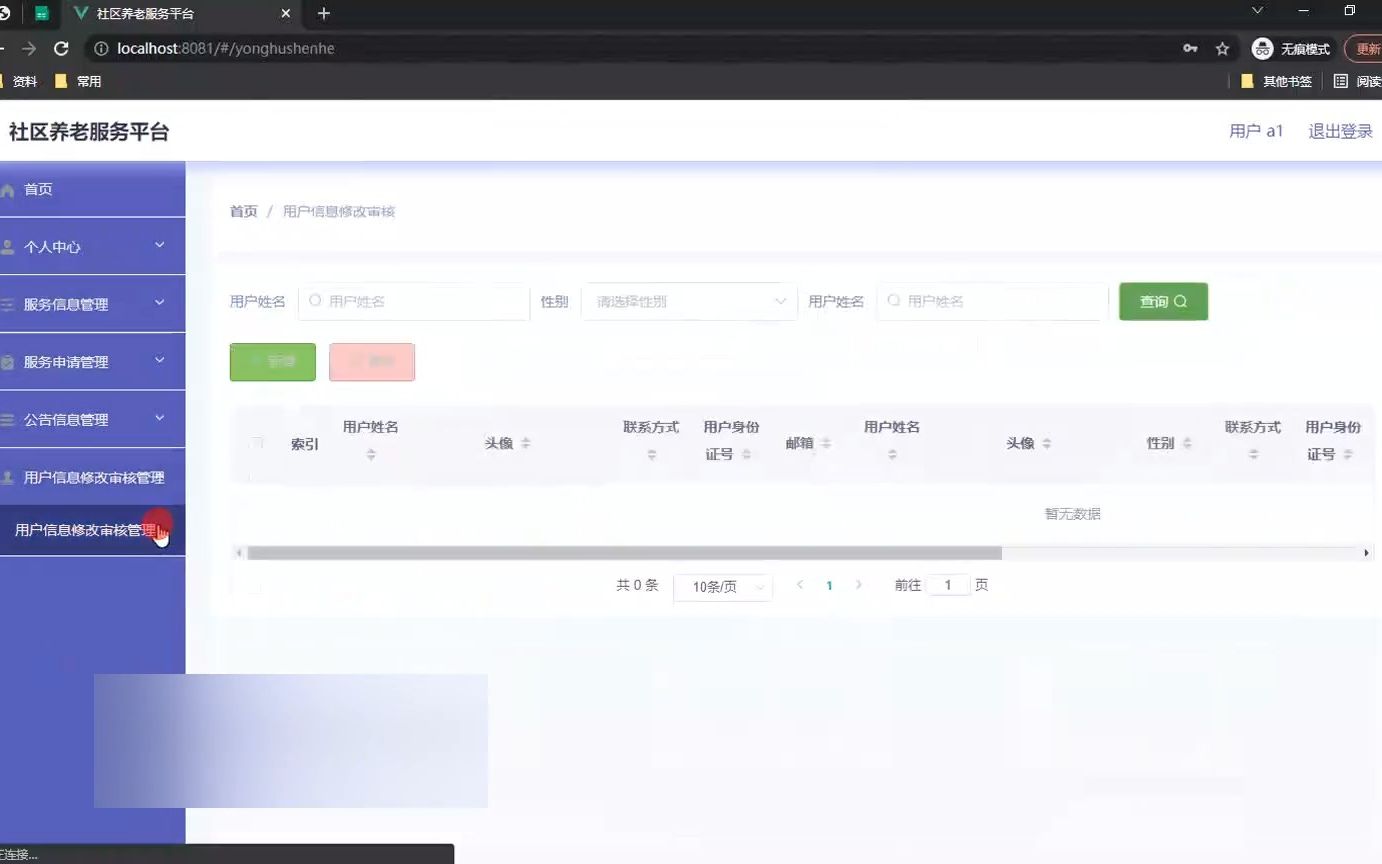This screenshot has width=1382, height=864.
Task: Click the scrollbar right arrow under table
Action: click(x=1366, y=553)
